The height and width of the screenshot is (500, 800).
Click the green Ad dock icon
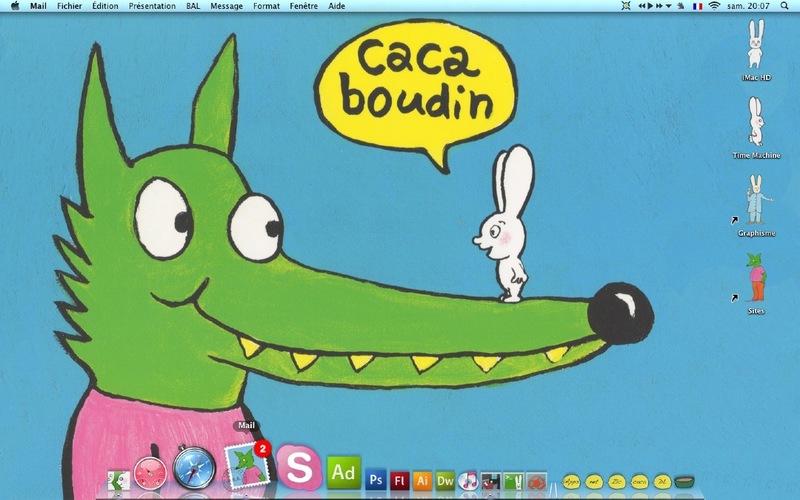point(343,473)
